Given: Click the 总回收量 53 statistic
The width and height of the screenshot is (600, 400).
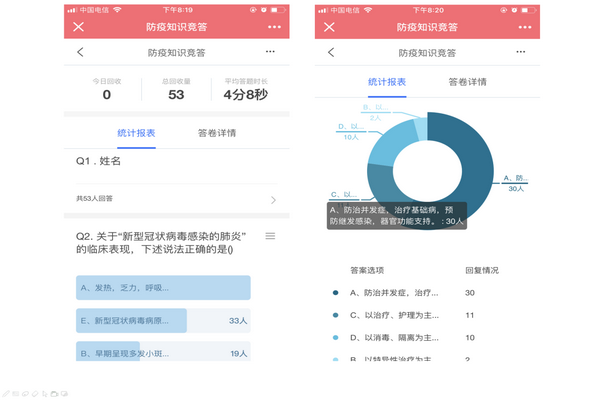Looking at the screenshot, I should pyautogui.click(x=176, y=88).
